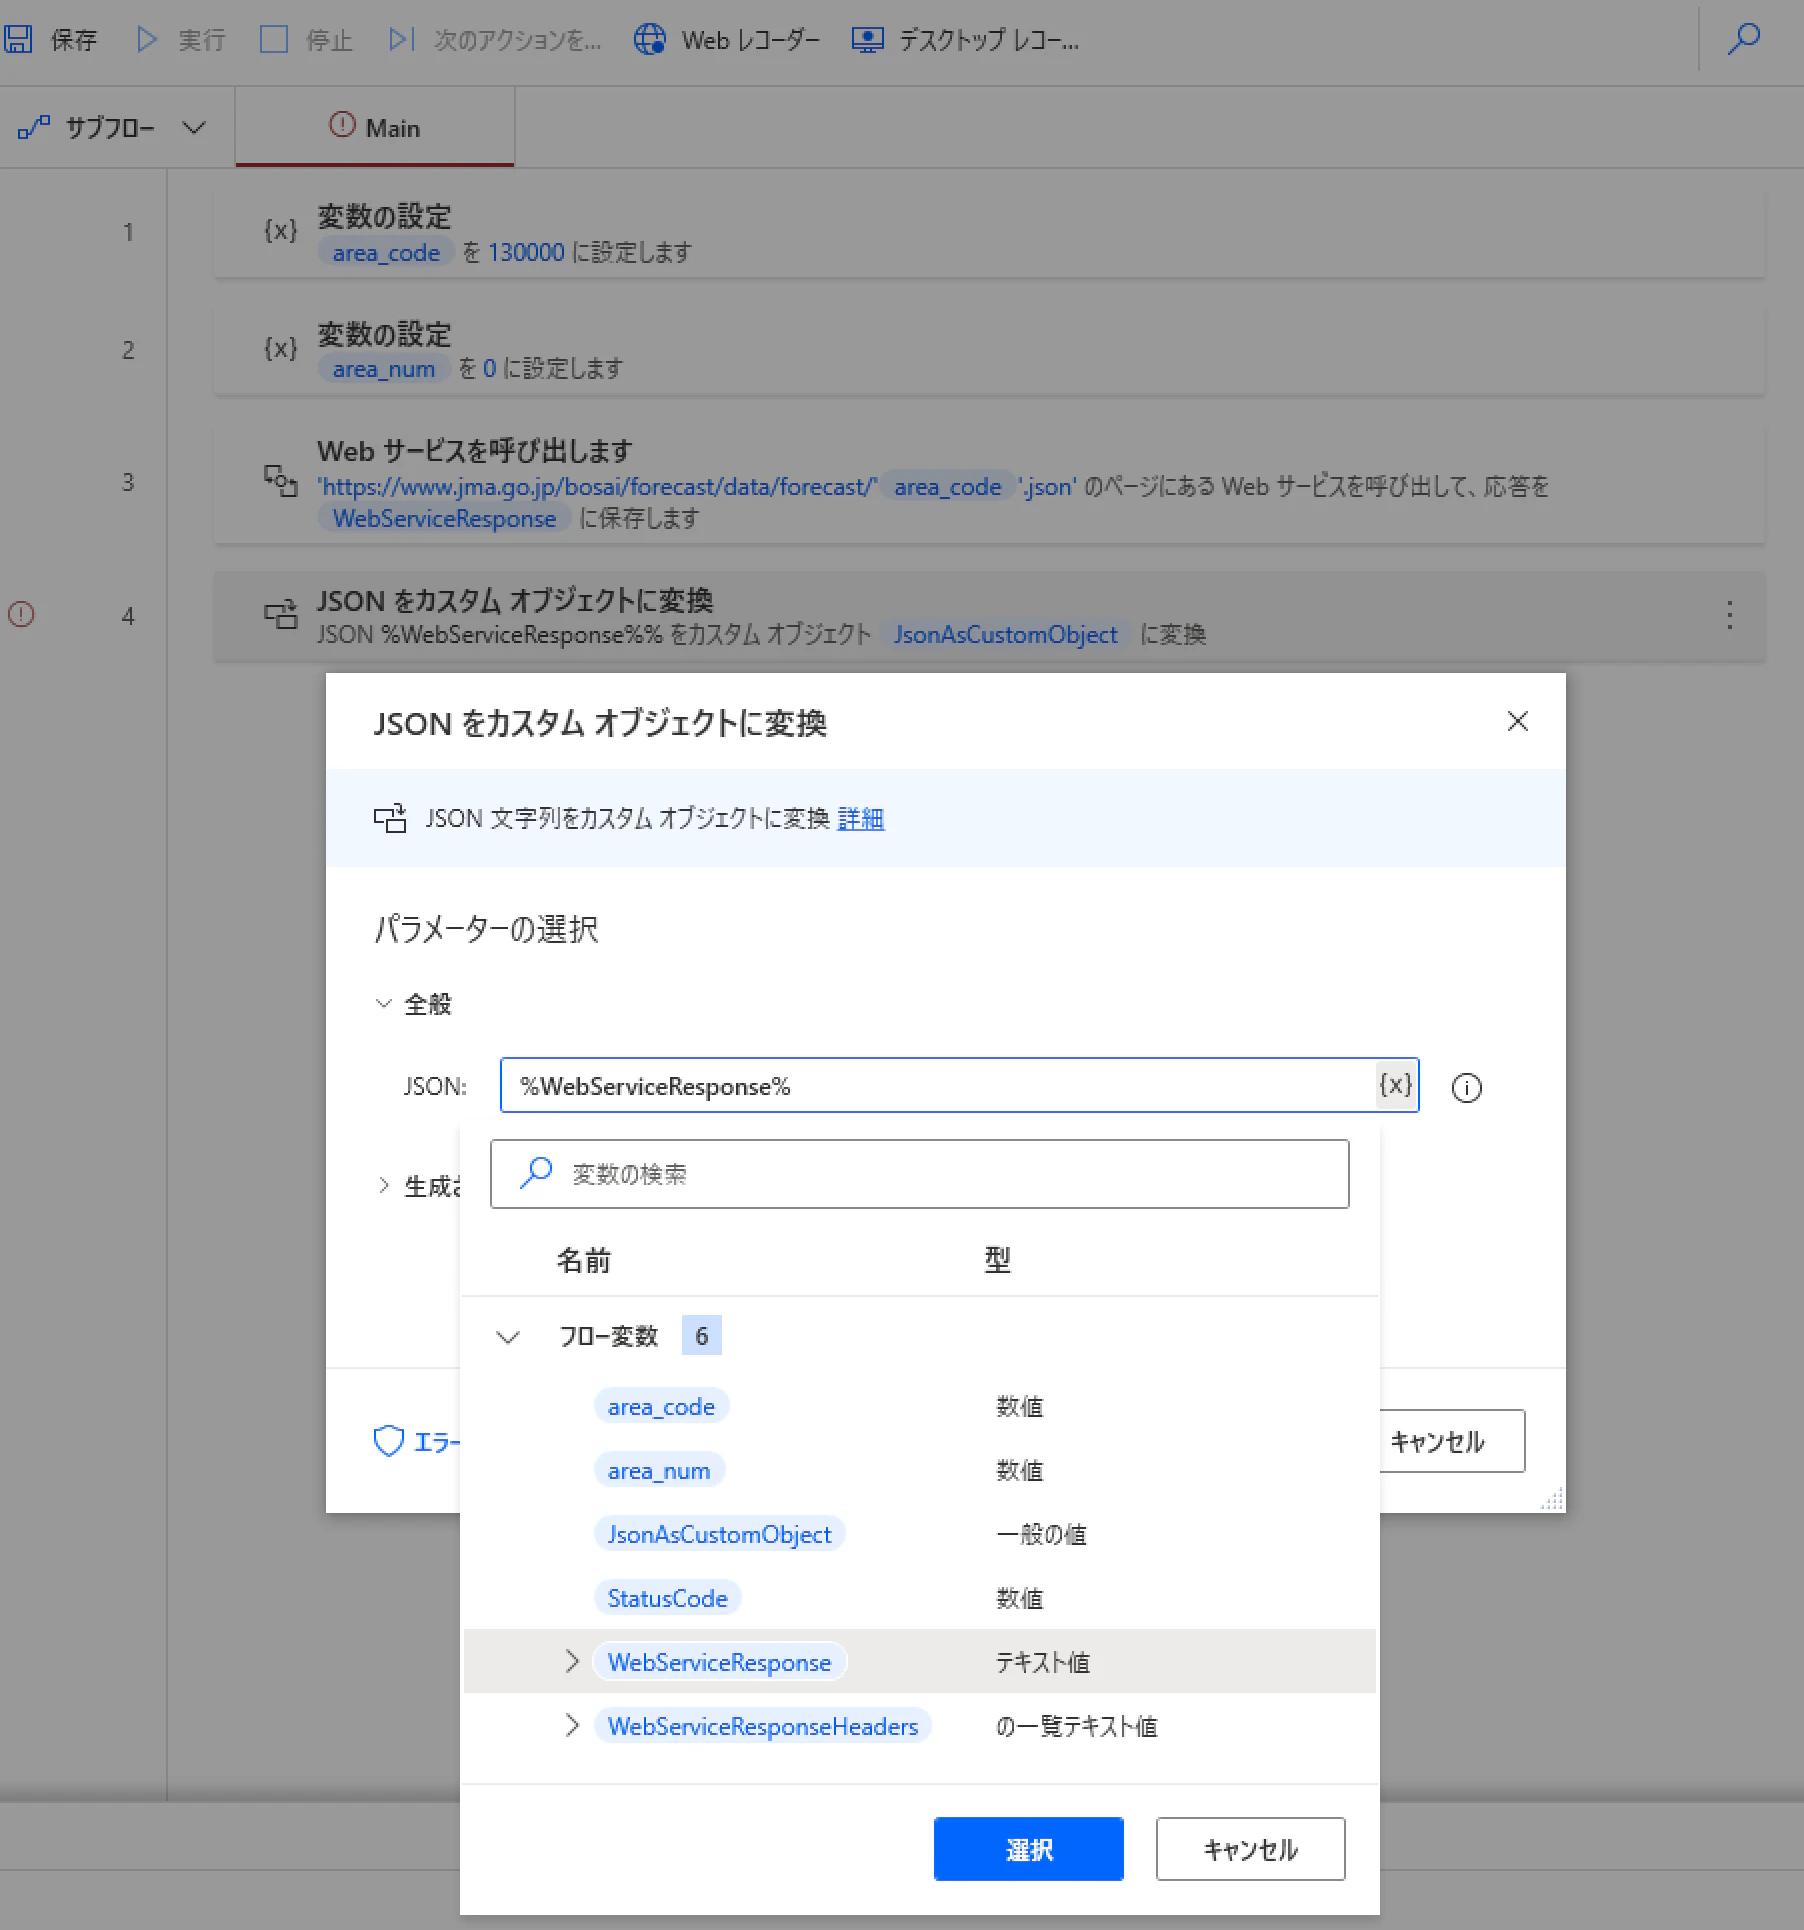Open more options for action 4
Screen dimensions: 1804x1930
[x=1729, y=615]
